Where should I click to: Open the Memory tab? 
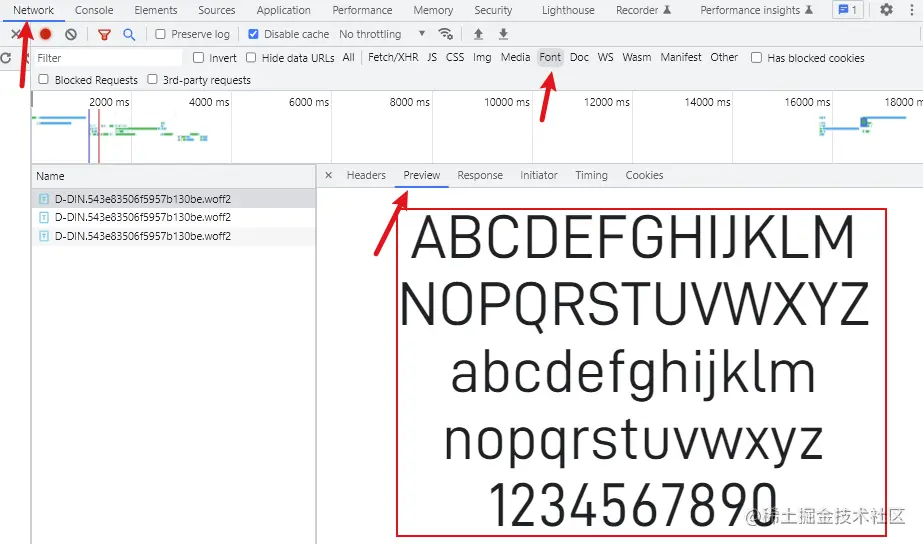pos(433,10)
